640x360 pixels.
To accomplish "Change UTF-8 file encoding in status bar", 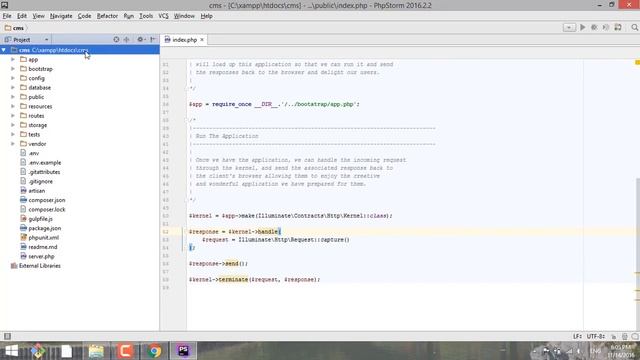I will (x=596, y=336).
